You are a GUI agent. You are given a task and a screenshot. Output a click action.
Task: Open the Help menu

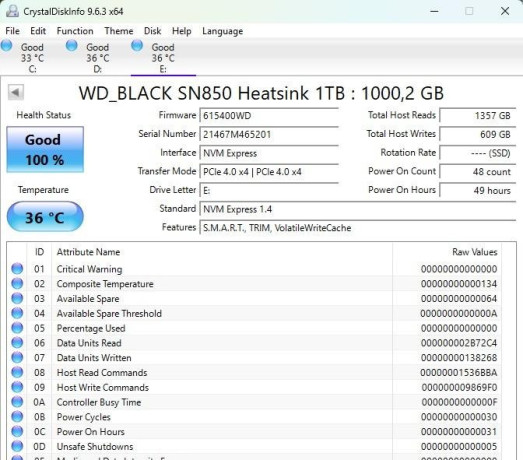tap(182, 31)
